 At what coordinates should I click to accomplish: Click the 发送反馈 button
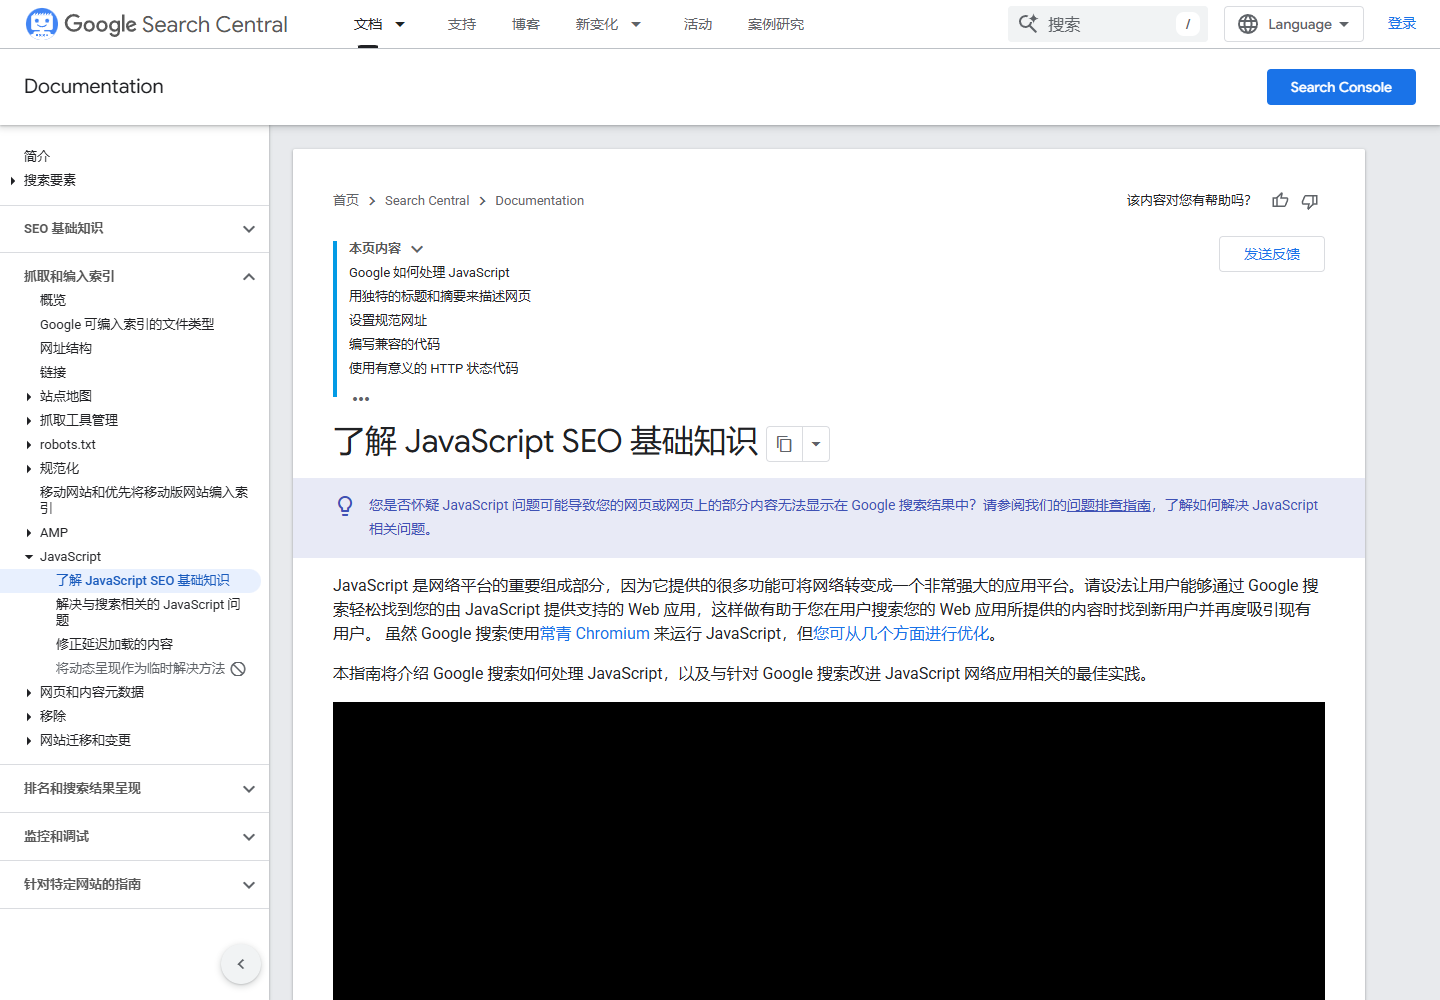(1272, 254)
